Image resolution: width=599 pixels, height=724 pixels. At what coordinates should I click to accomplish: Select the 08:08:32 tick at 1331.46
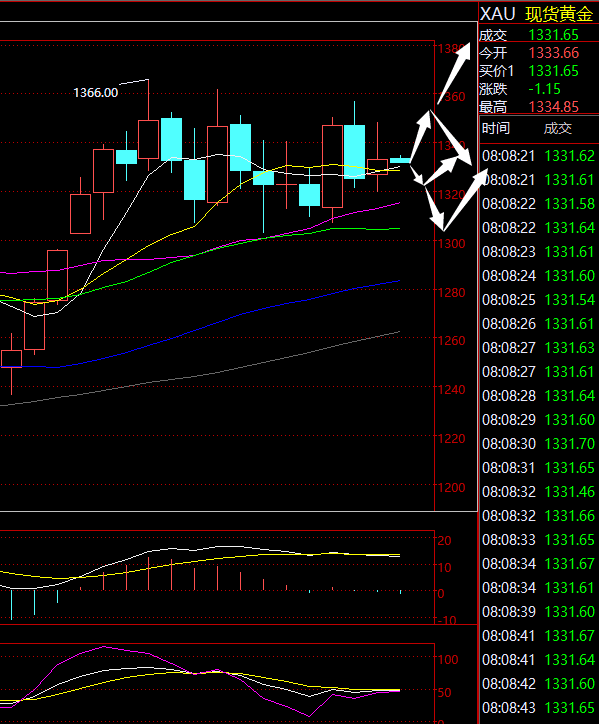point(538,492)
